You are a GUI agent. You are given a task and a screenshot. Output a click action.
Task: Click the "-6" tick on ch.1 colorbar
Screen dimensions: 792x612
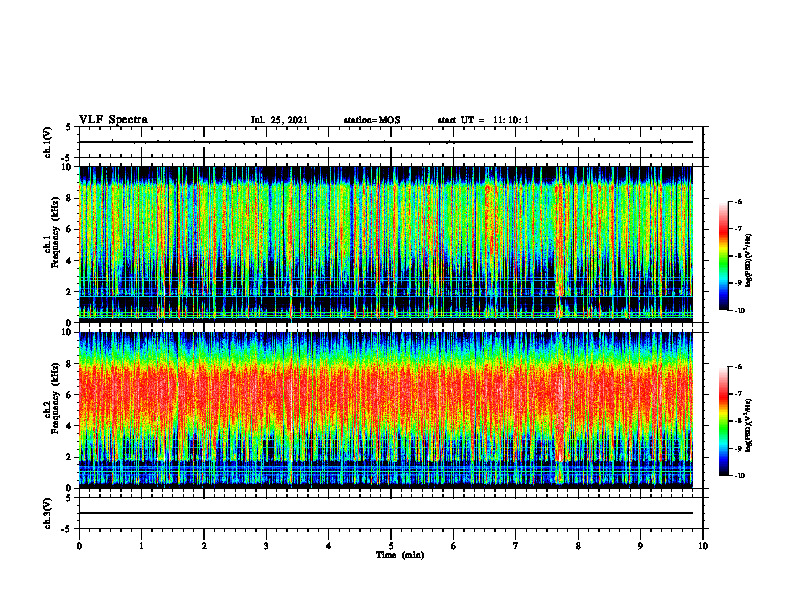tap(738, 201)
